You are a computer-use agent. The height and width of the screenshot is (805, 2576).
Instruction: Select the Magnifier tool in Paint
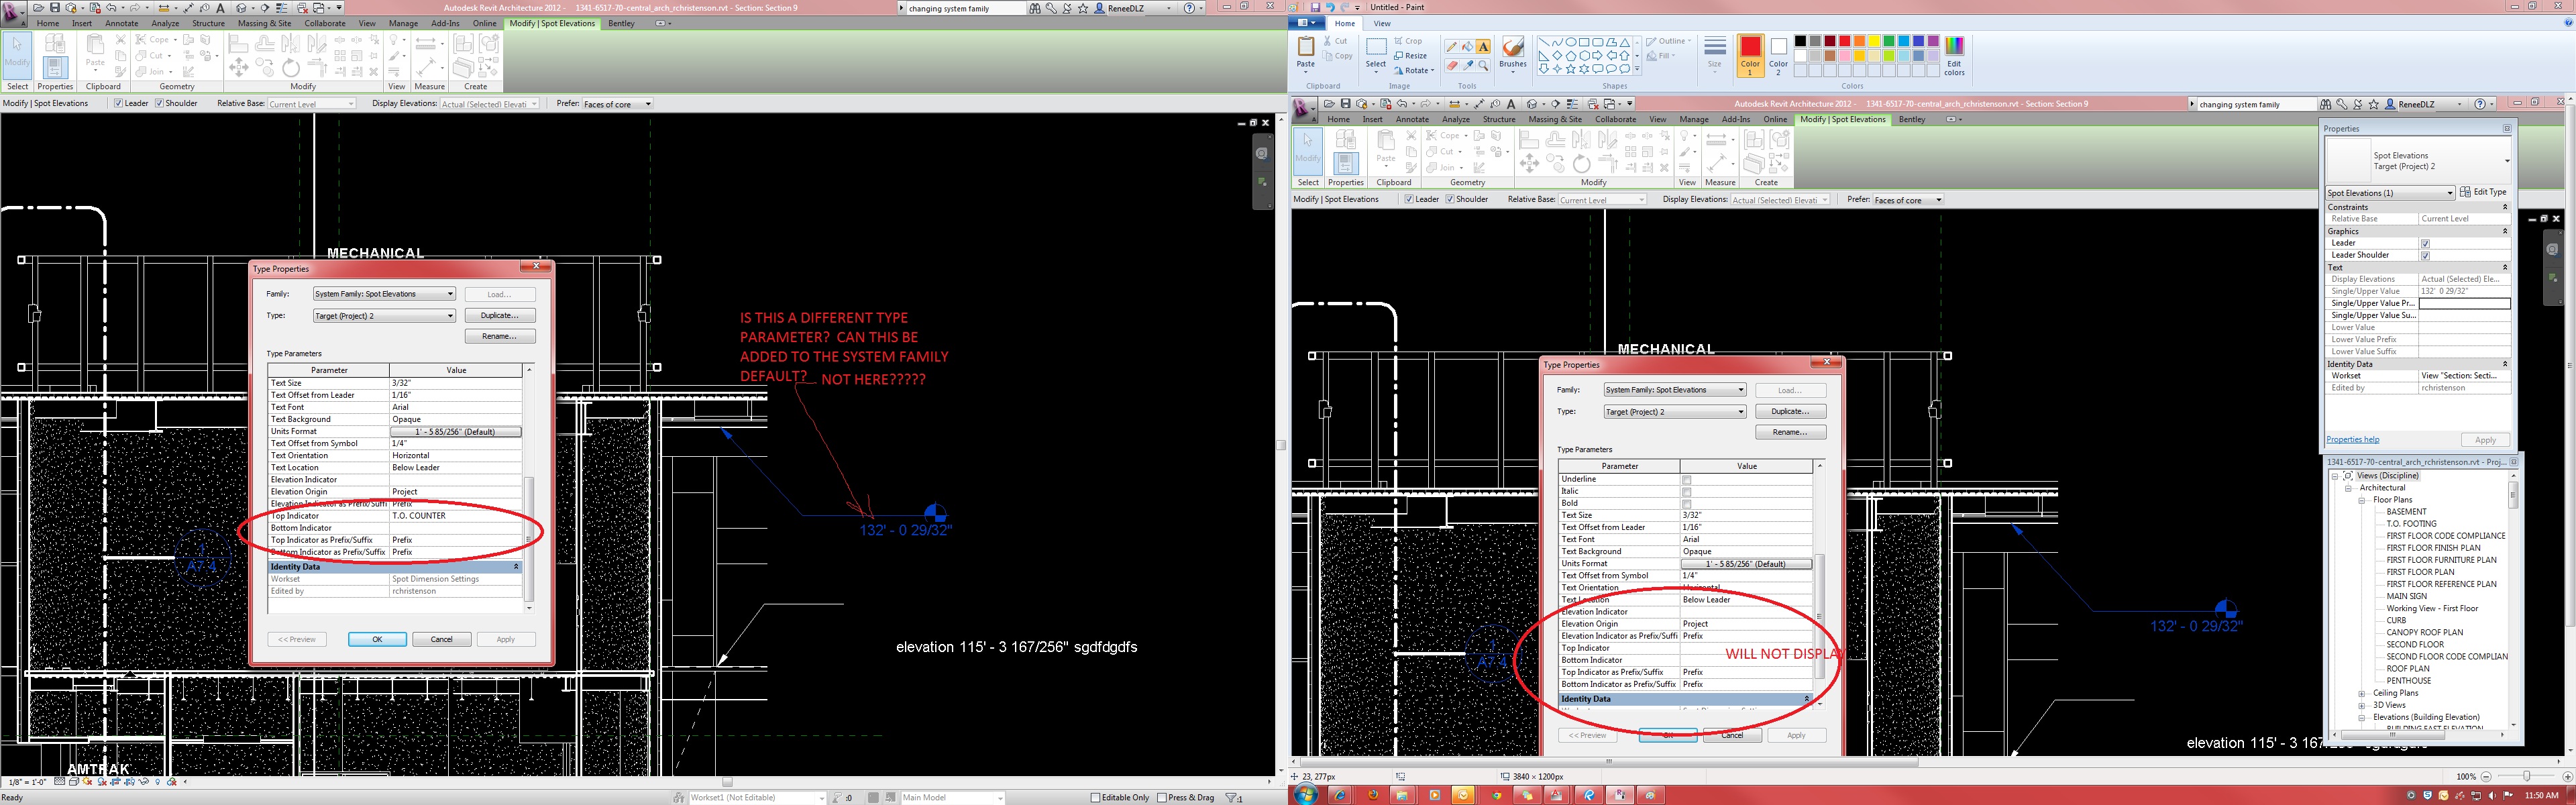[x=1483, y=65]
